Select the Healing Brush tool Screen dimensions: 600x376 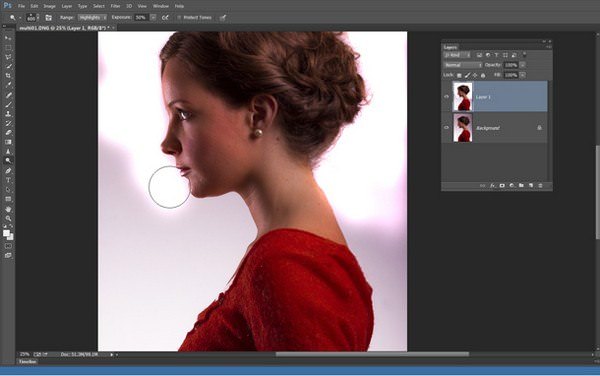tap(8, 95)
